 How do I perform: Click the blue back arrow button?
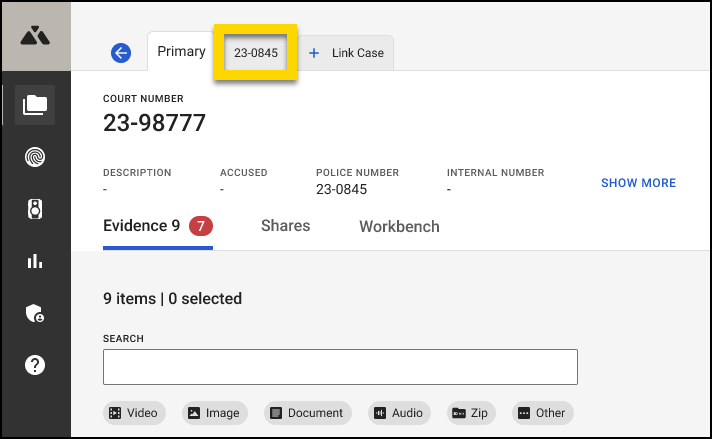(x=121, y=53)
